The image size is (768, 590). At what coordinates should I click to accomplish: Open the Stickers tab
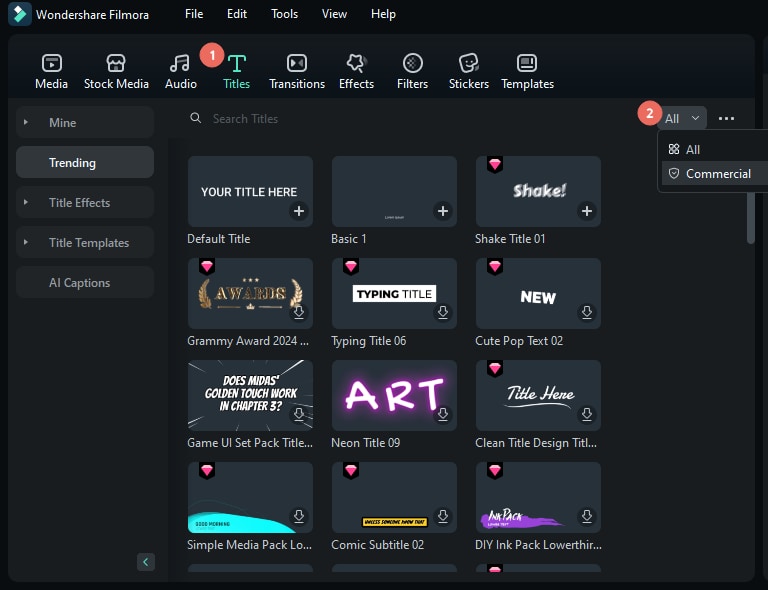(469, 71)
